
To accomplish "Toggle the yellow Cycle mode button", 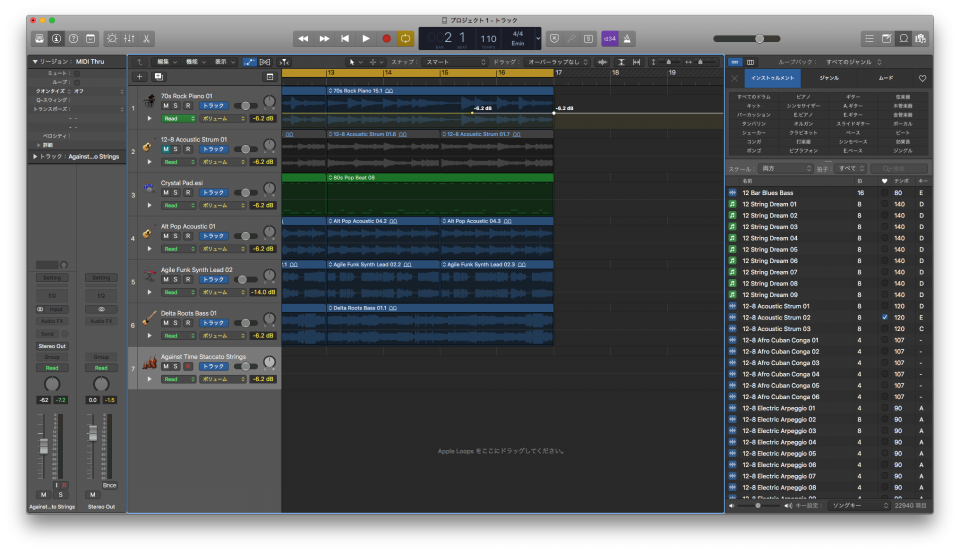I will (405, 39).
